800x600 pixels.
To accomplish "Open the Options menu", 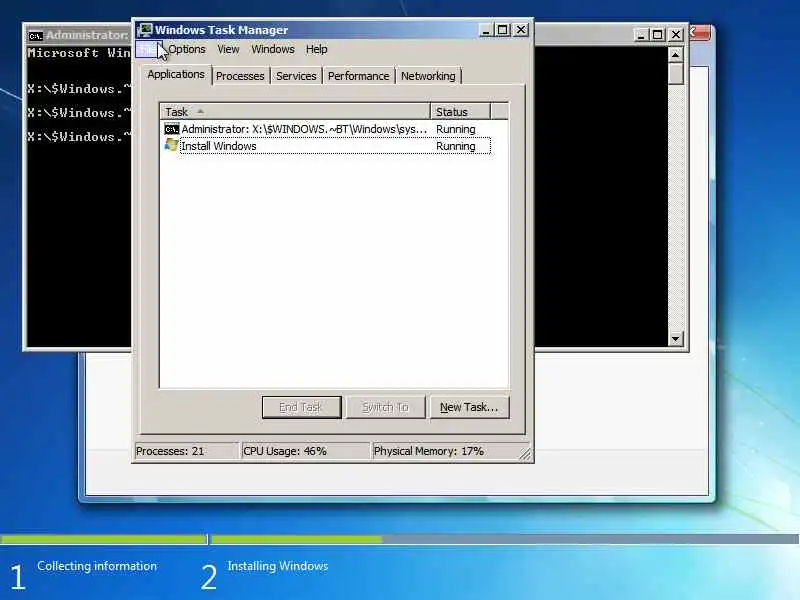I will click(x=187, y=49).
